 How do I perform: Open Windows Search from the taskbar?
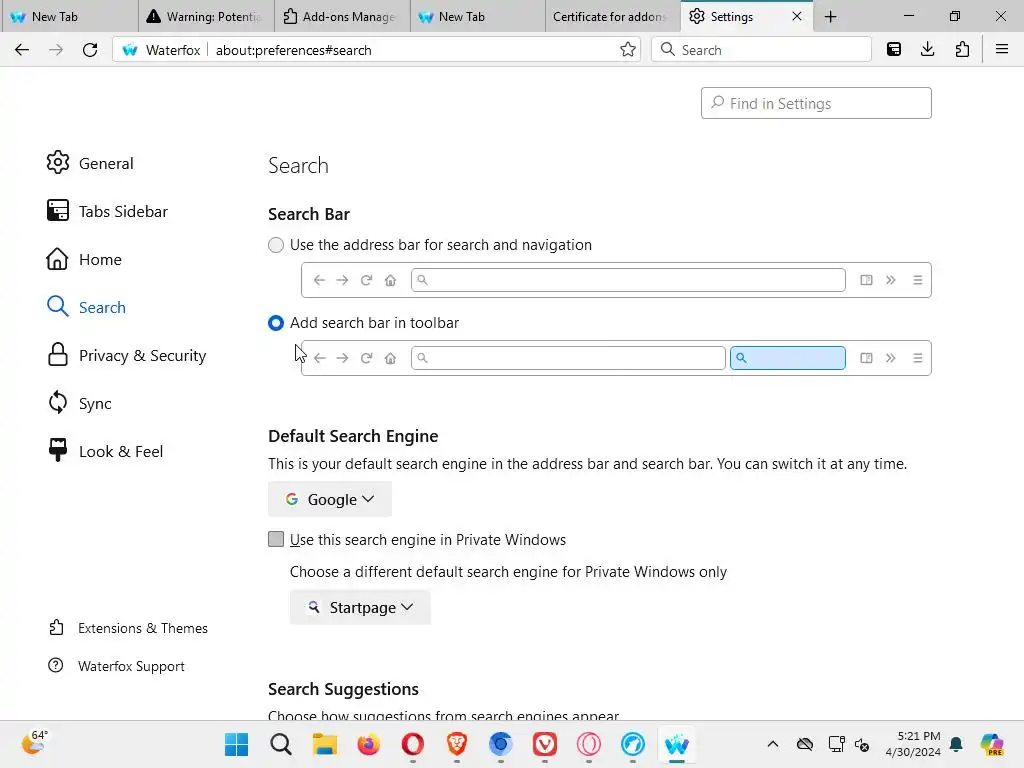coord(281,744)
